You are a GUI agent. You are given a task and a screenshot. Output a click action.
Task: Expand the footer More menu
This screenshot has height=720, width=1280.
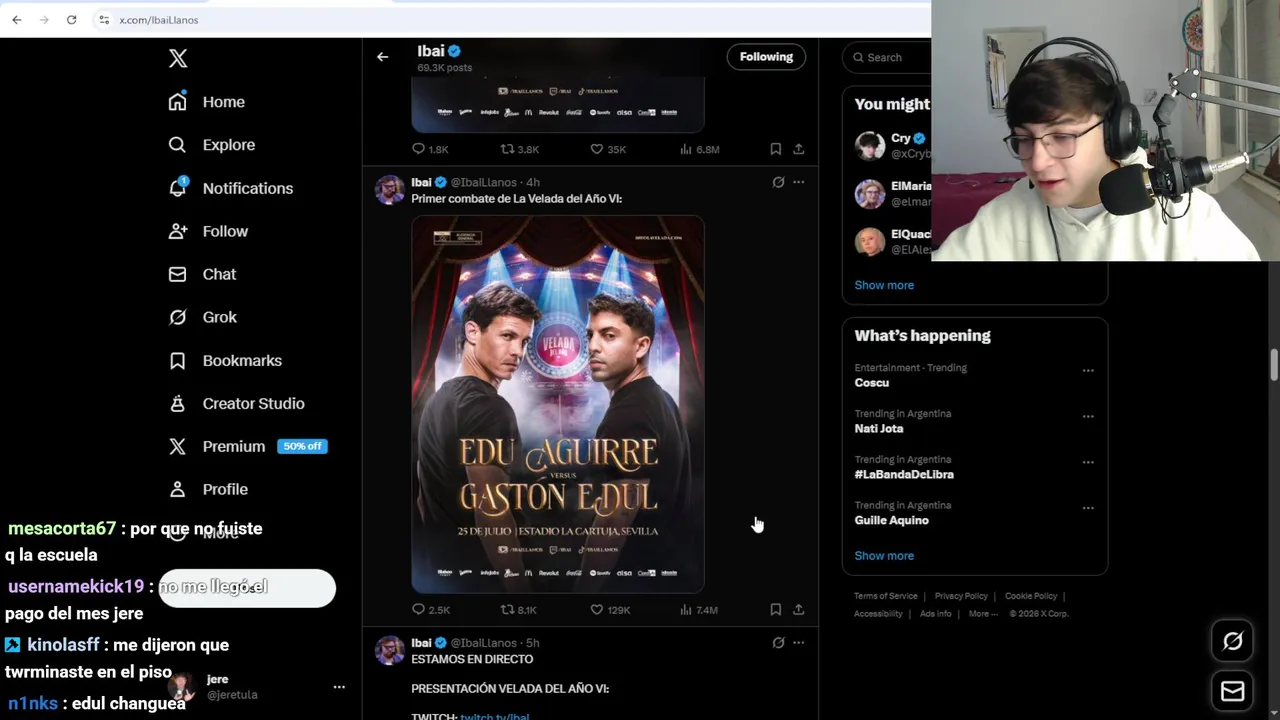pos(983,614)
